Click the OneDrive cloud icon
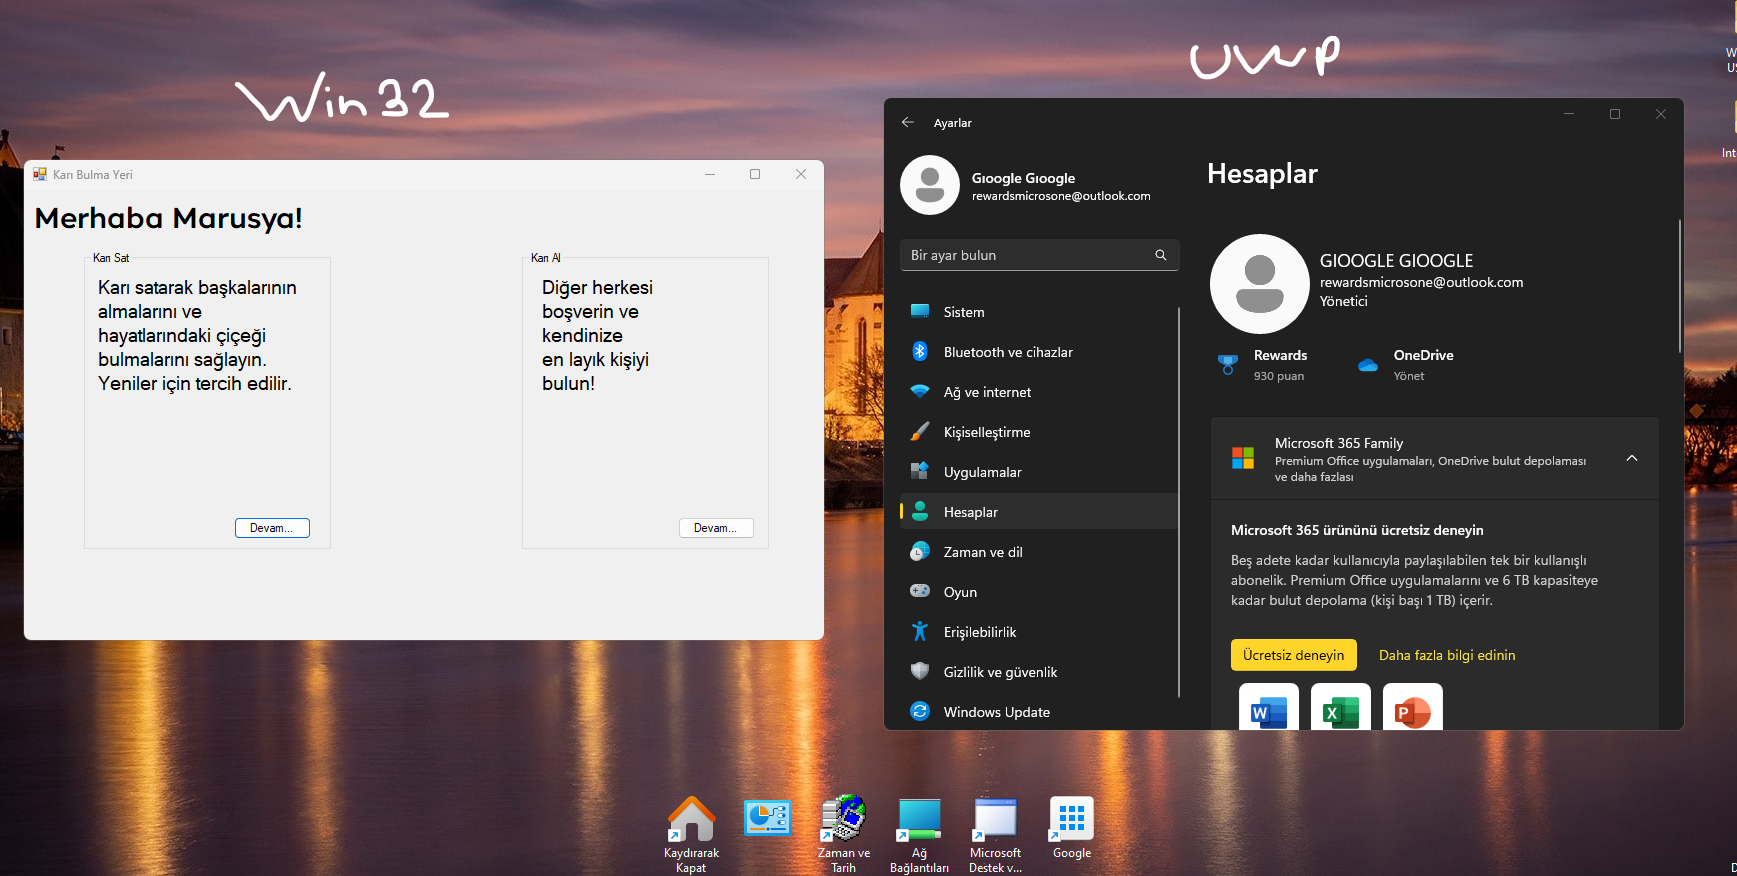The image size is (1737, 876). click(x=1368, y=365)
